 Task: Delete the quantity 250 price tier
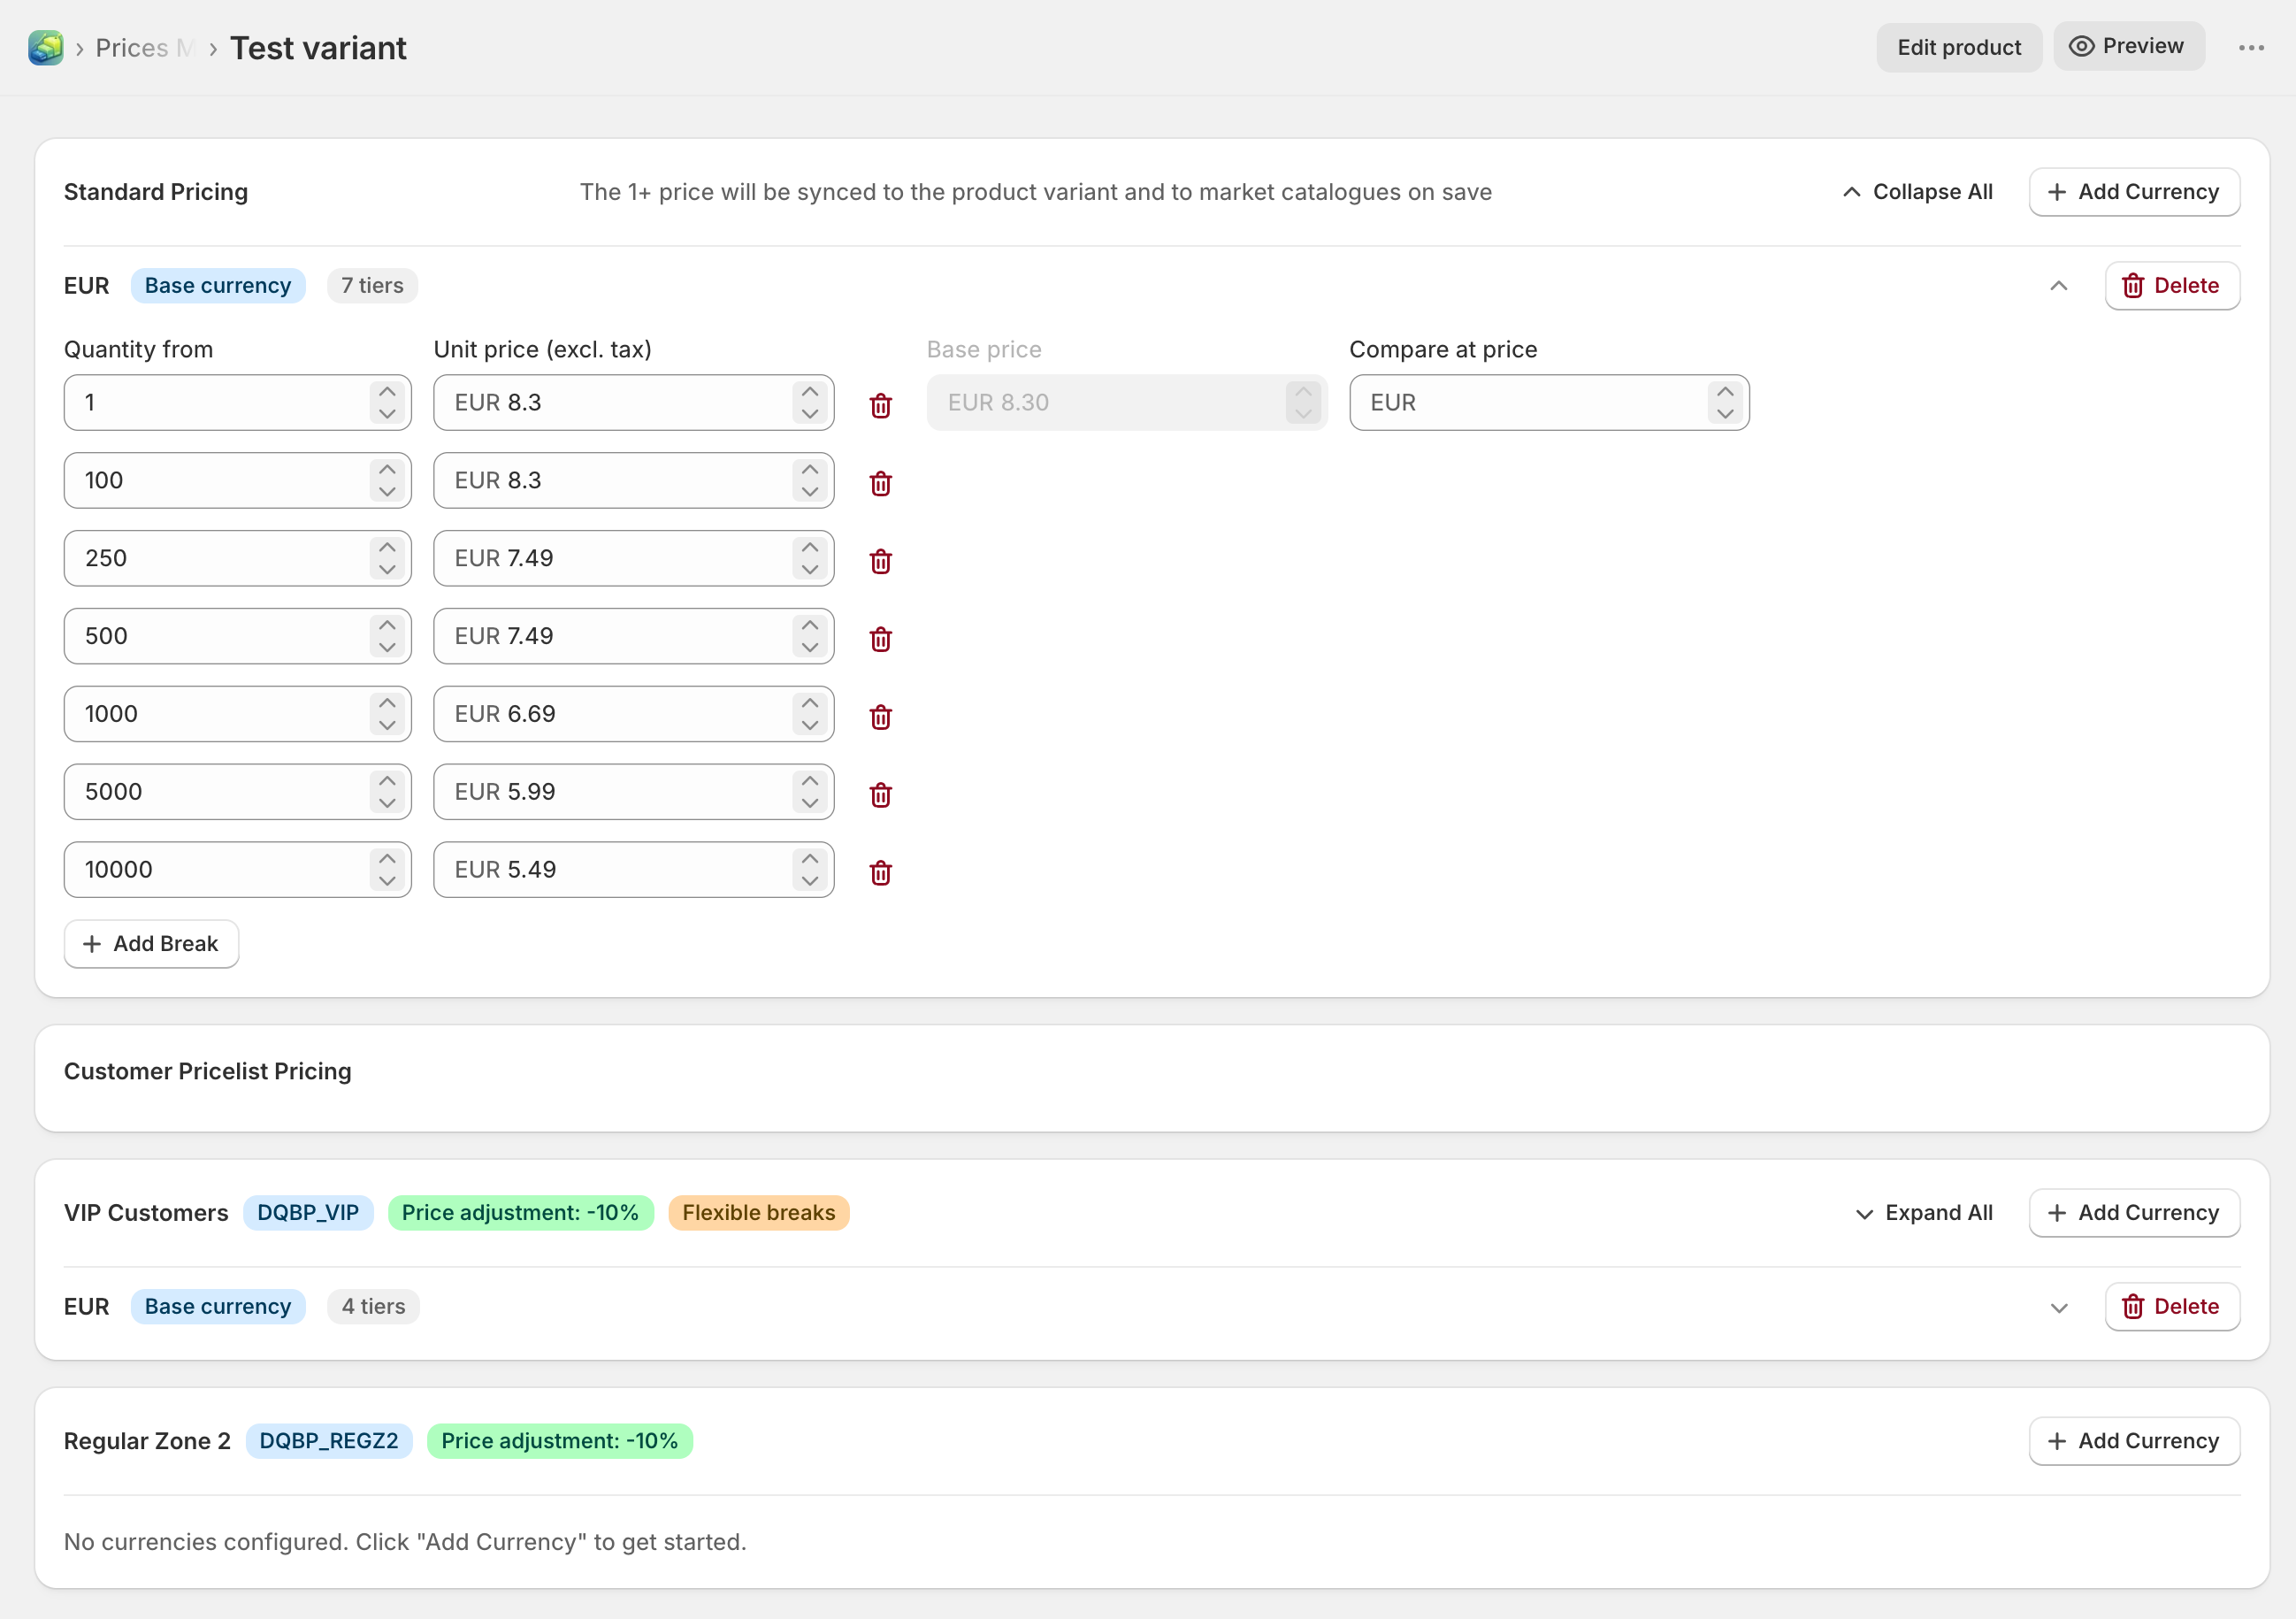point(880,561)
